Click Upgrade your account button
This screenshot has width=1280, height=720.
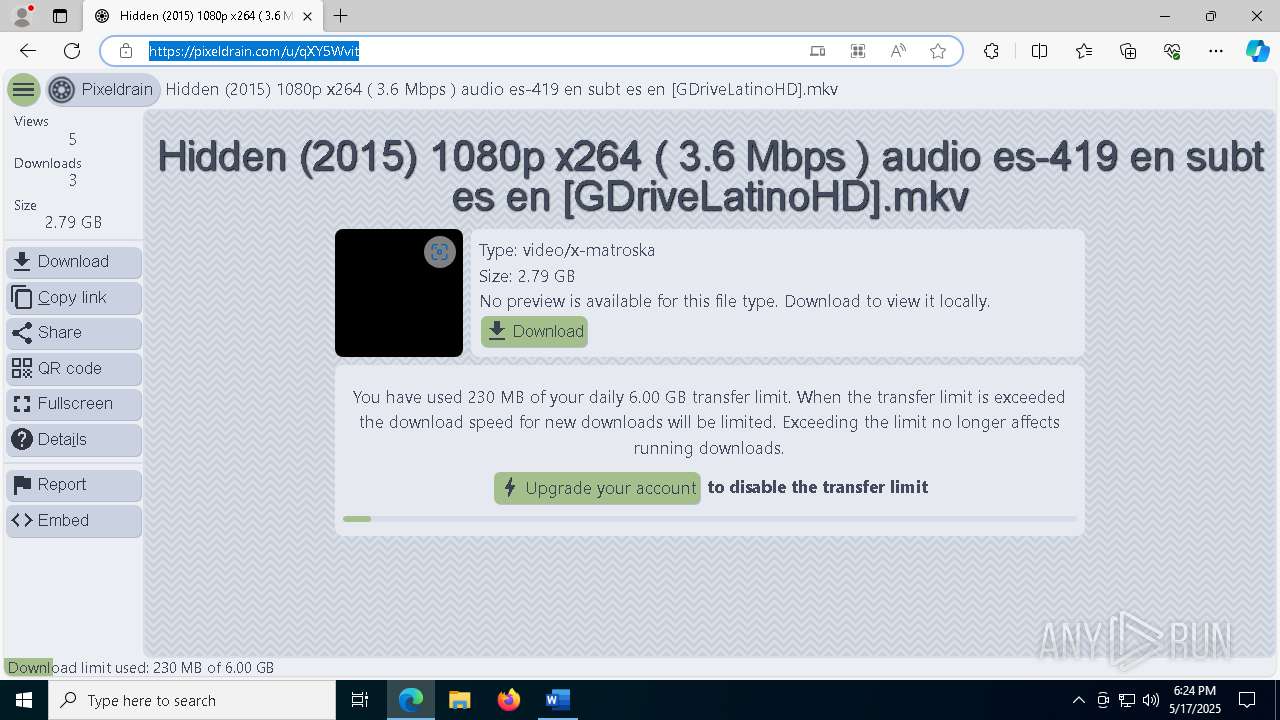(x=597, y=488)
